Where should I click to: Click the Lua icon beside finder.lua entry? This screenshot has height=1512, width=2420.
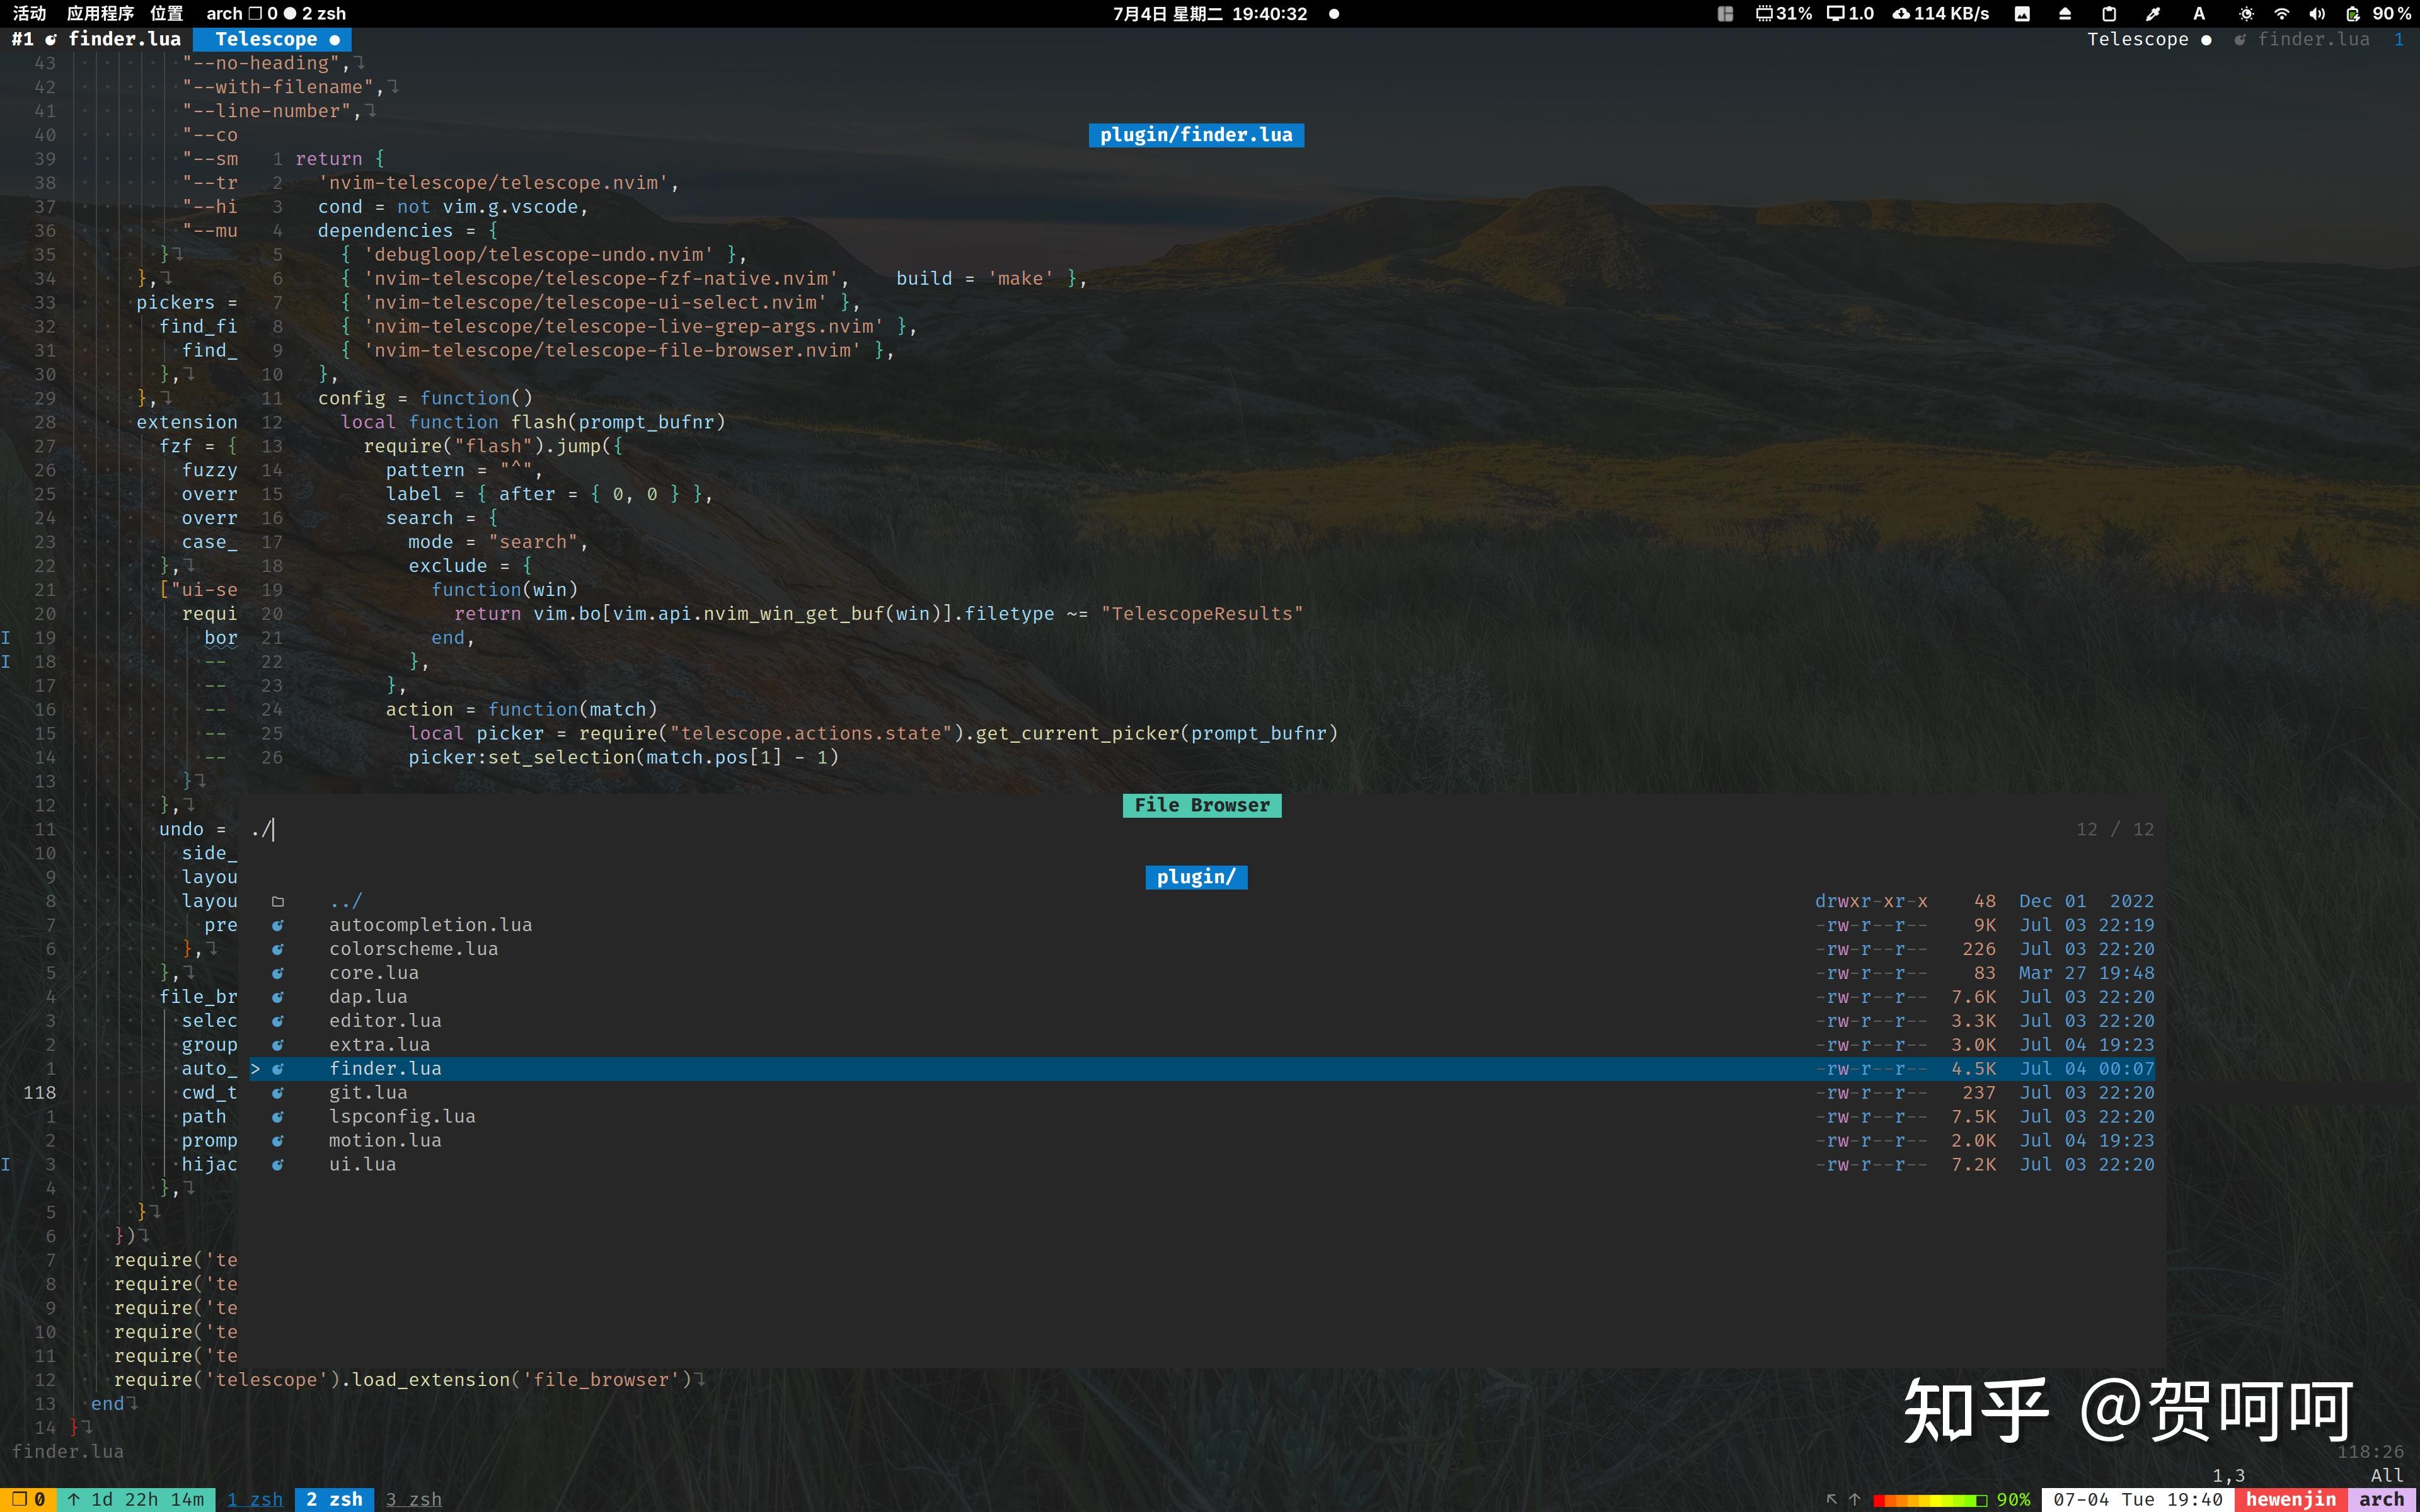click(278, 1069)
